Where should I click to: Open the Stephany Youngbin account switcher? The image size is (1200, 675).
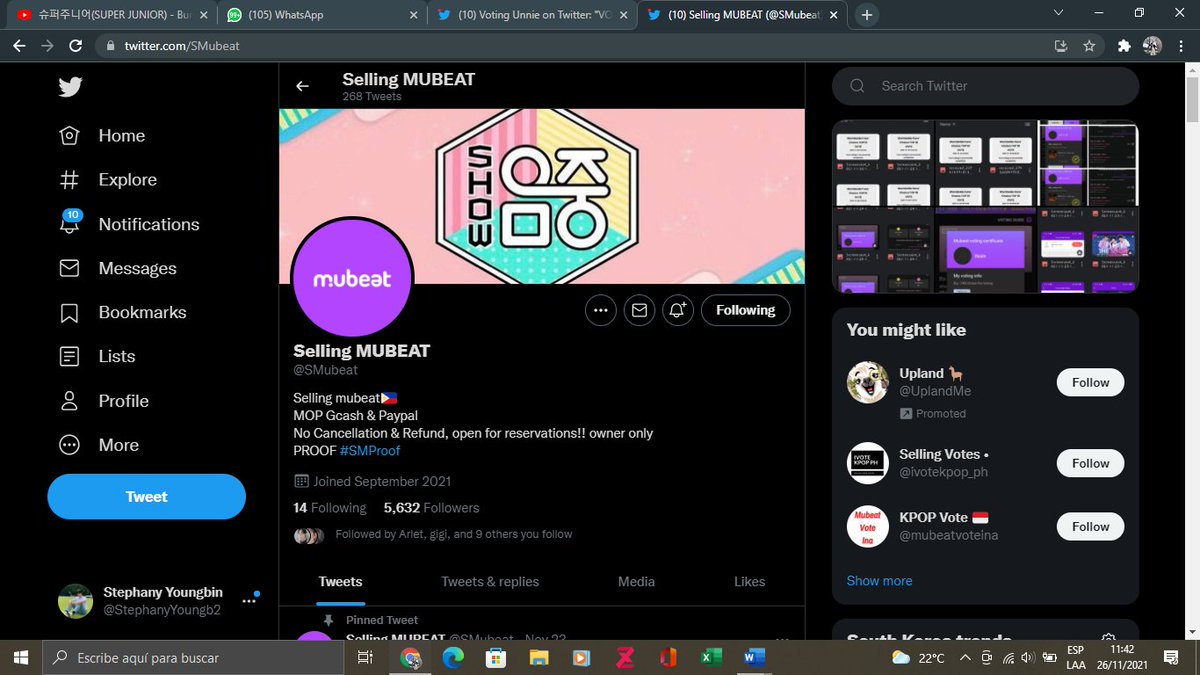tap(158, 601)
